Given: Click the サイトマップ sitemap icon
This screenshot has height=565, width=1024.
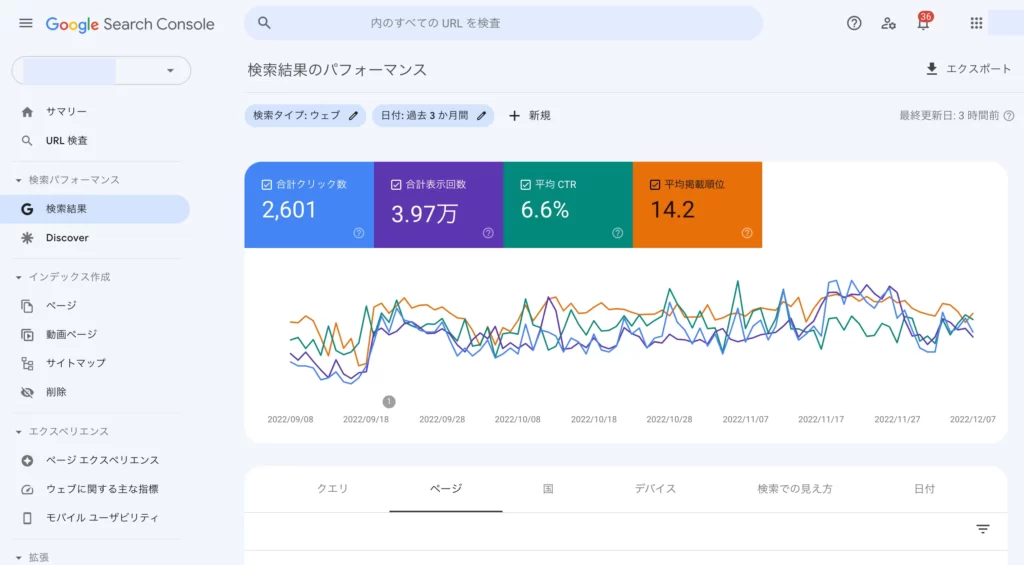Looking at the screenshot, I should tap(27, 363).
